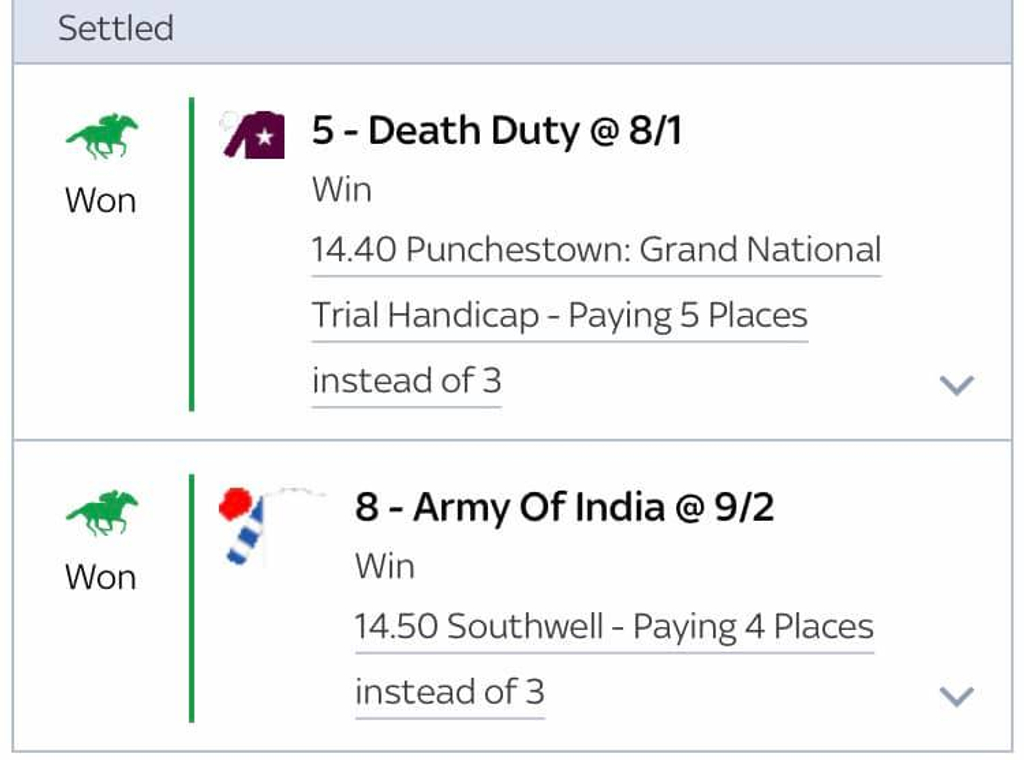Click the green horse icon beside Army Of India
1024x760 pixels.
[x=102, y=513]
